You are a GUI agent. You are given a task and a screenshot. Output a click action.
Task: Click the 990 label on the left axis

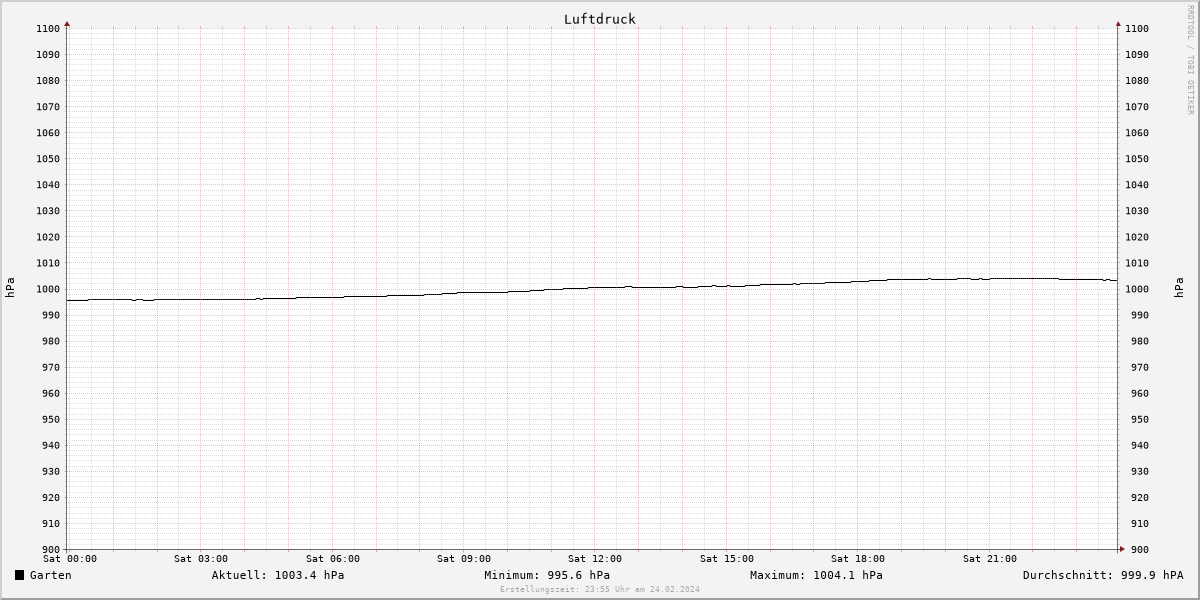tap(51, 315)
